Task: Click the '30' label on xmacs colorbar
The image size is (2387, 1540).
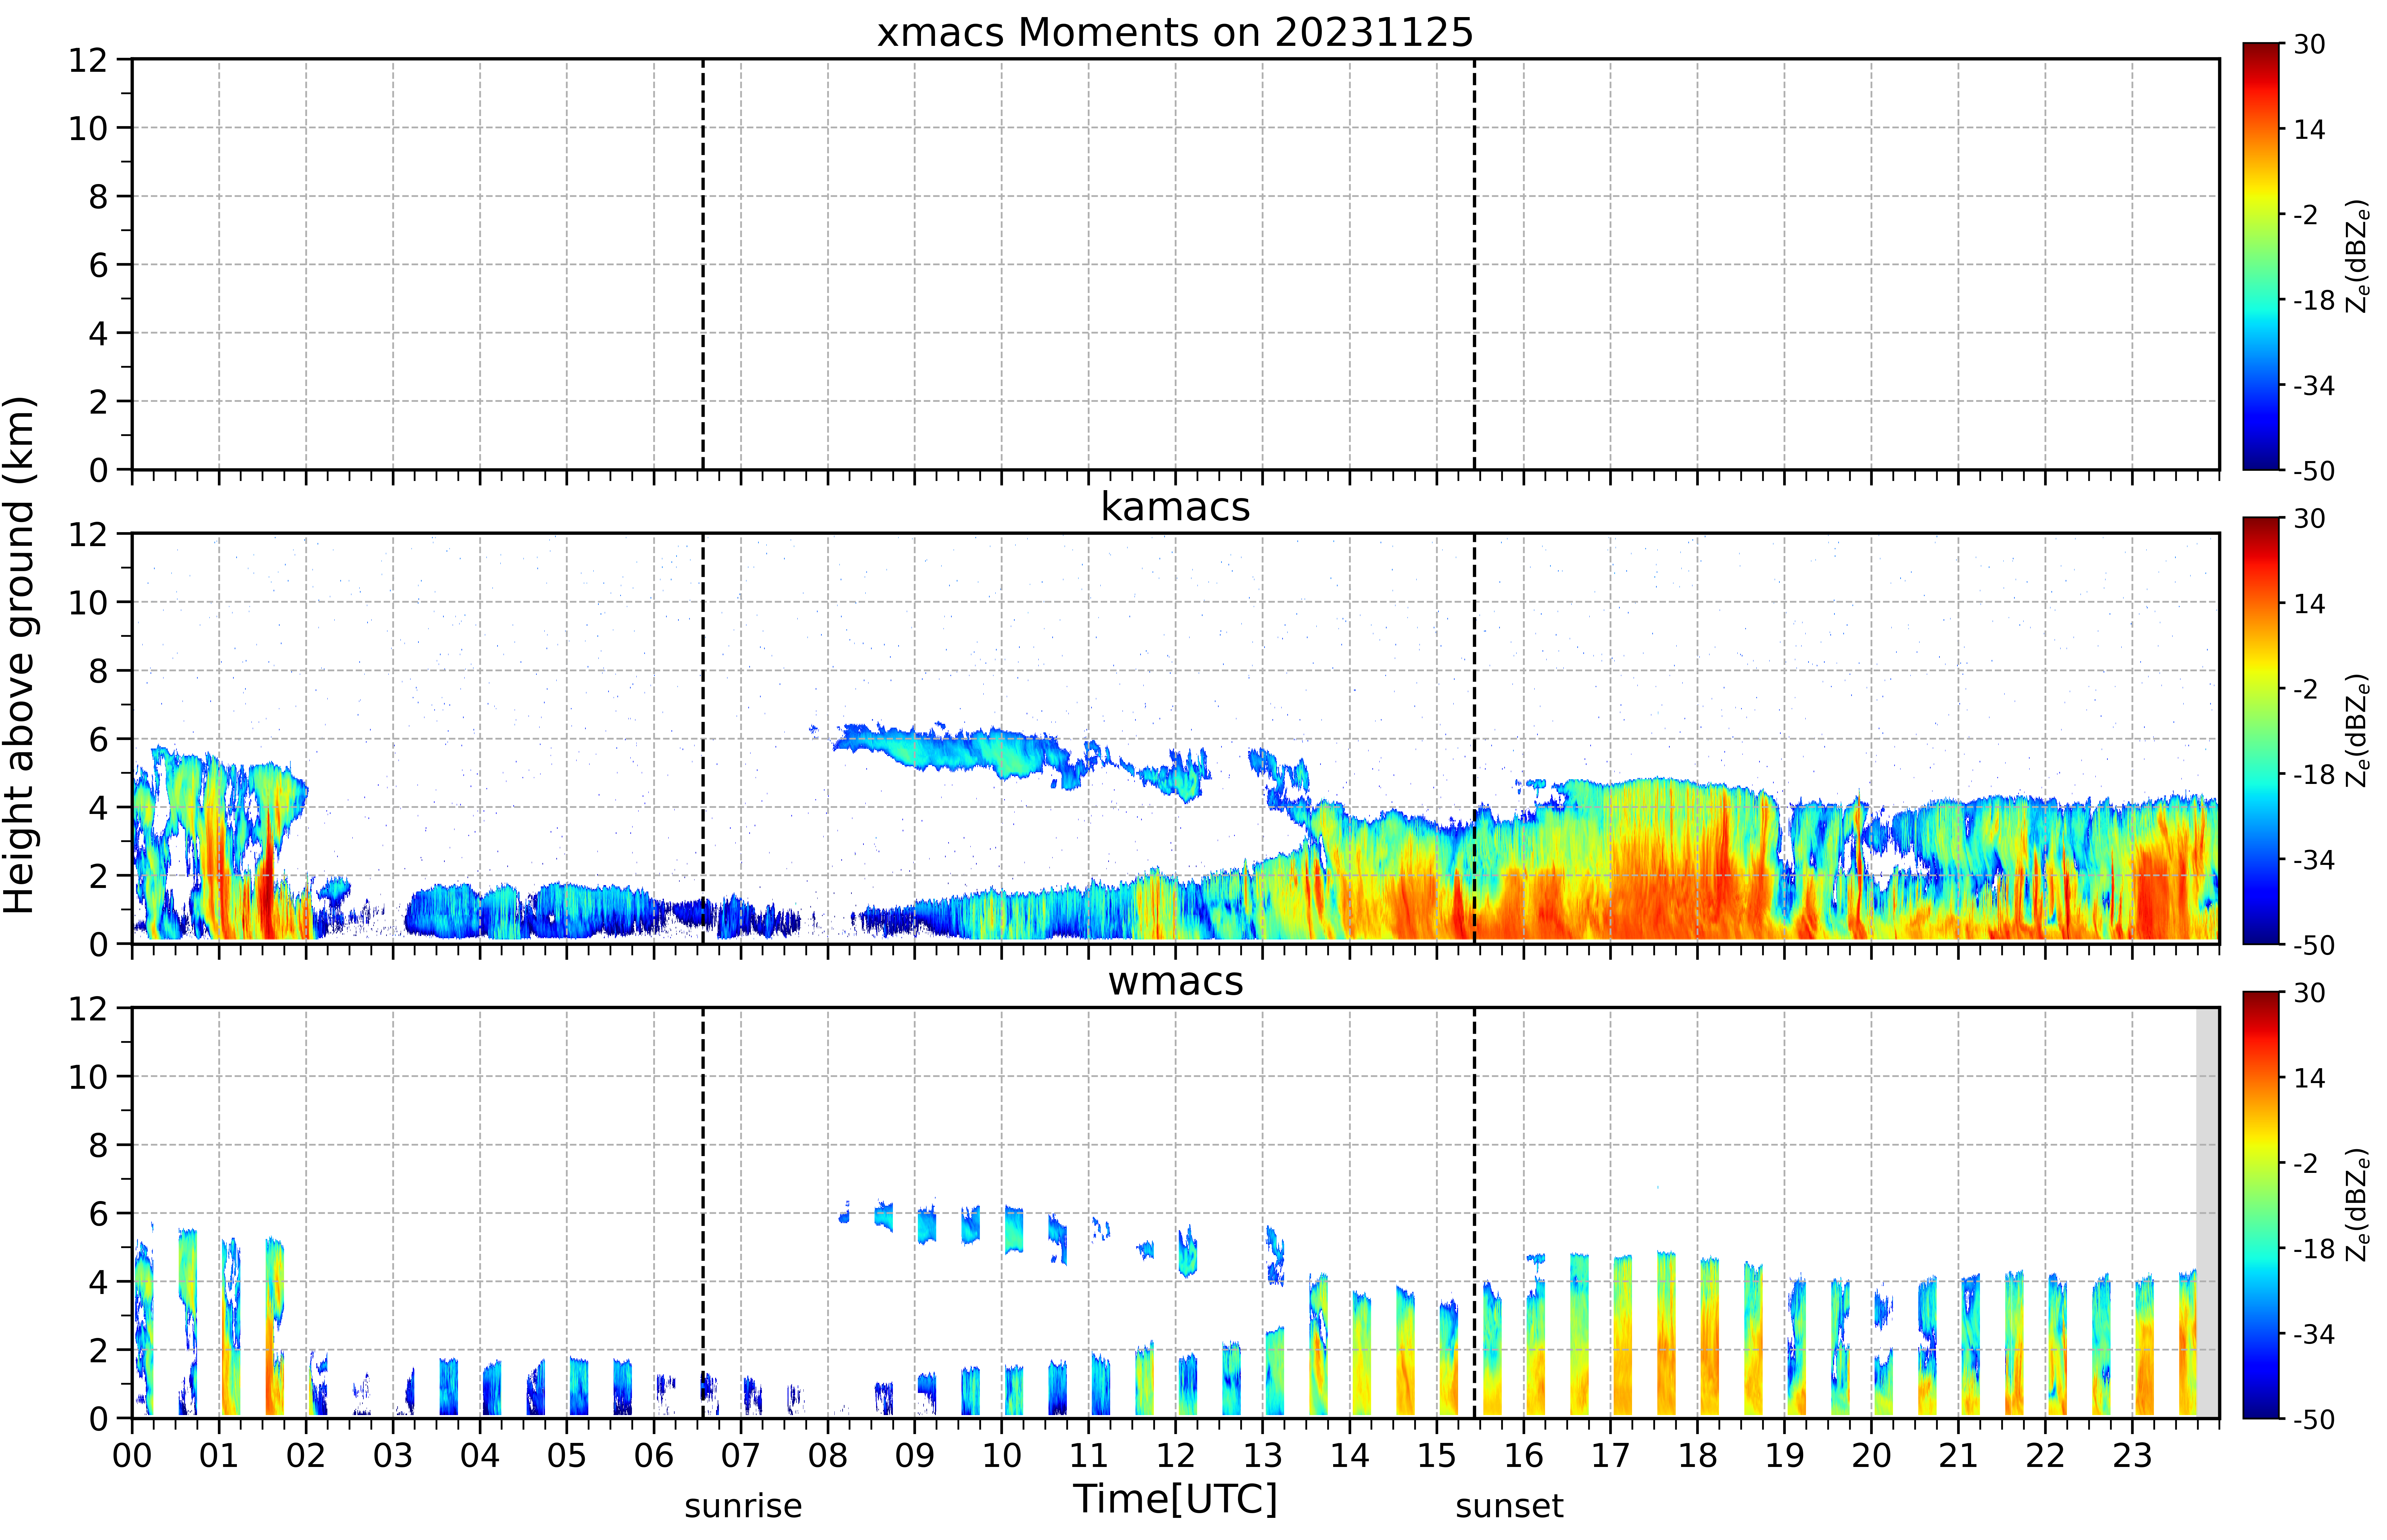Action: [2309, 44]
